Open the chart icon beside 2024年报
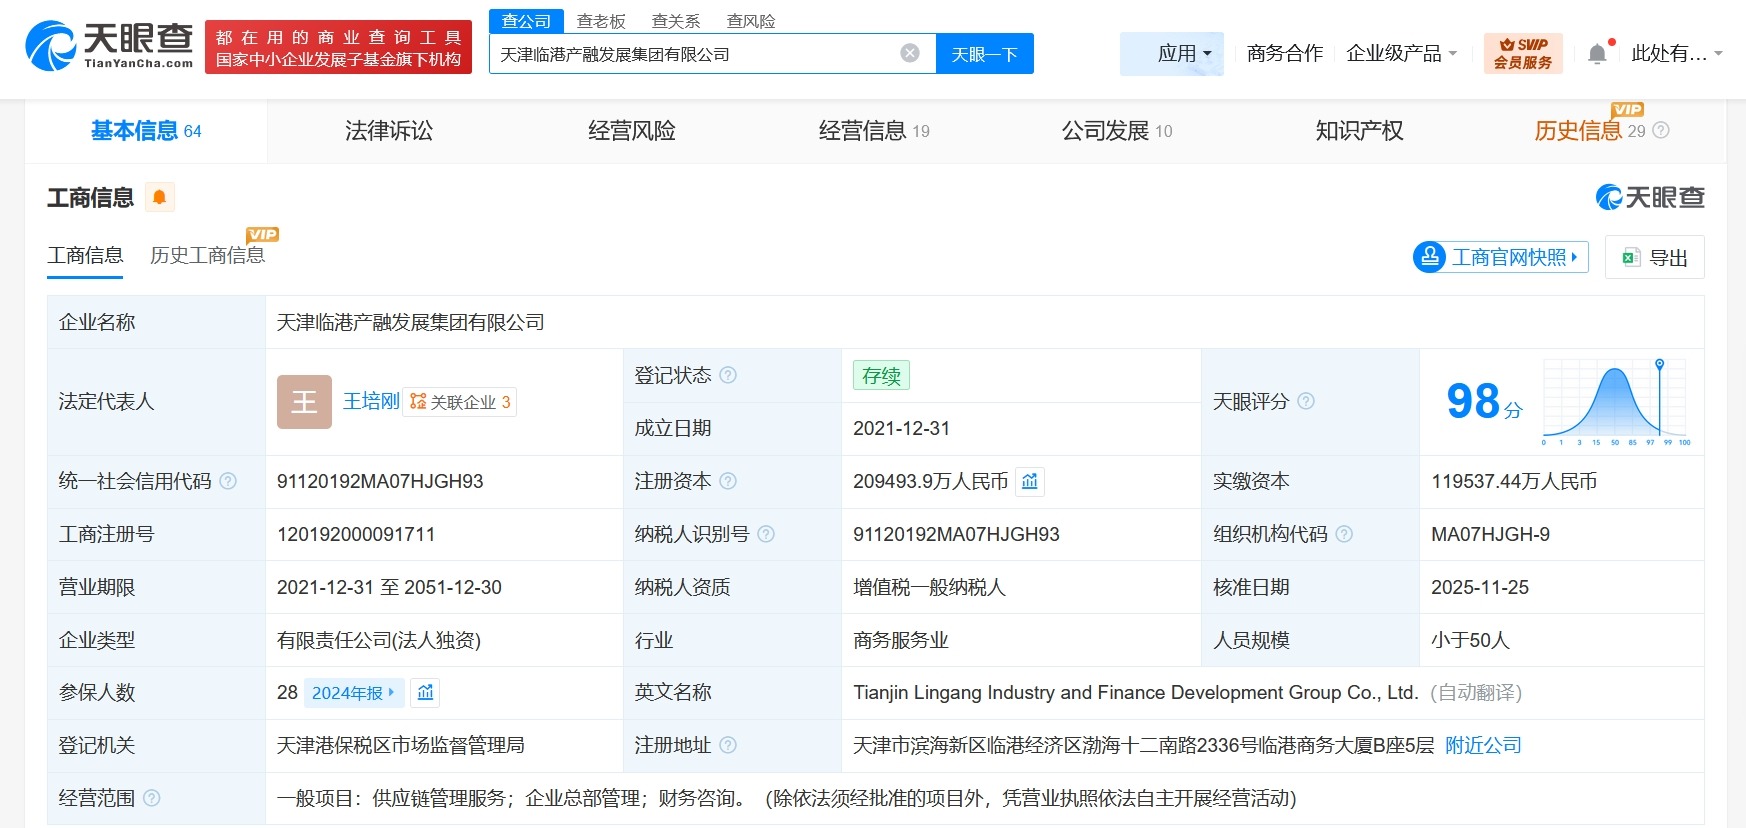This screenshot has height=828, width=1746. (x=426, y=693)
